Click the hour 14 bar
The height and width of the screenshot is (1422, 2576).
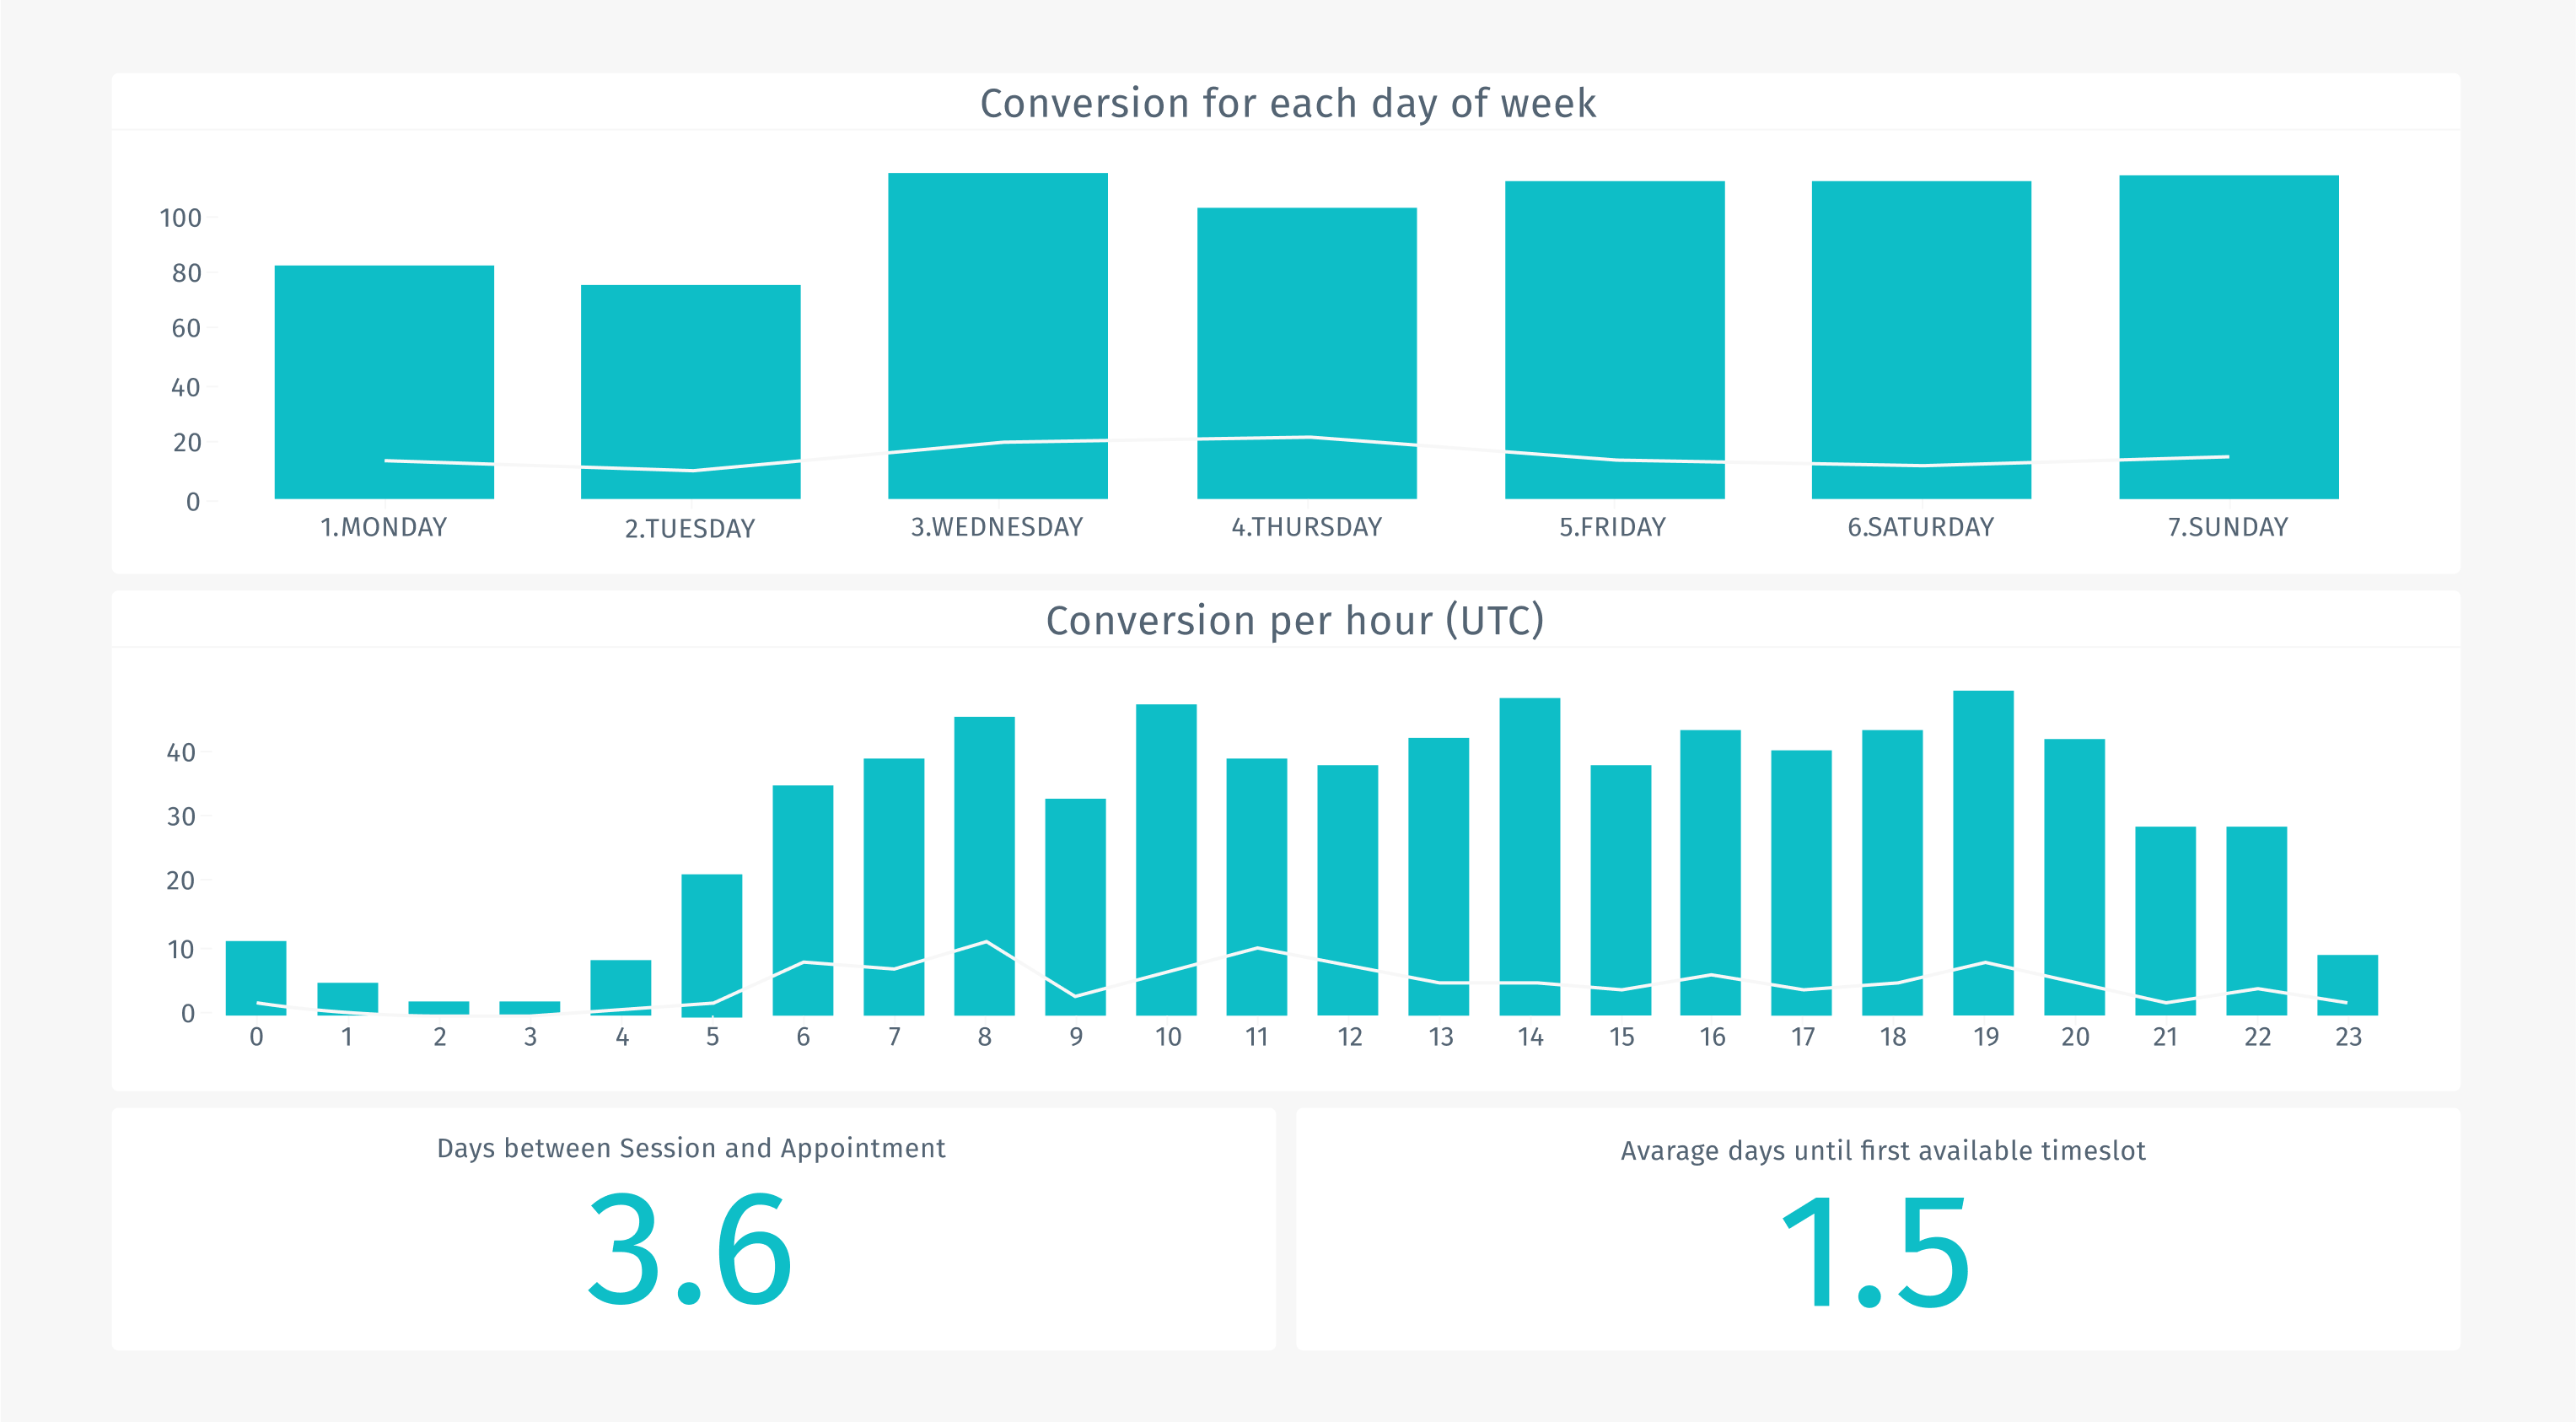[x=1530, y=857]
